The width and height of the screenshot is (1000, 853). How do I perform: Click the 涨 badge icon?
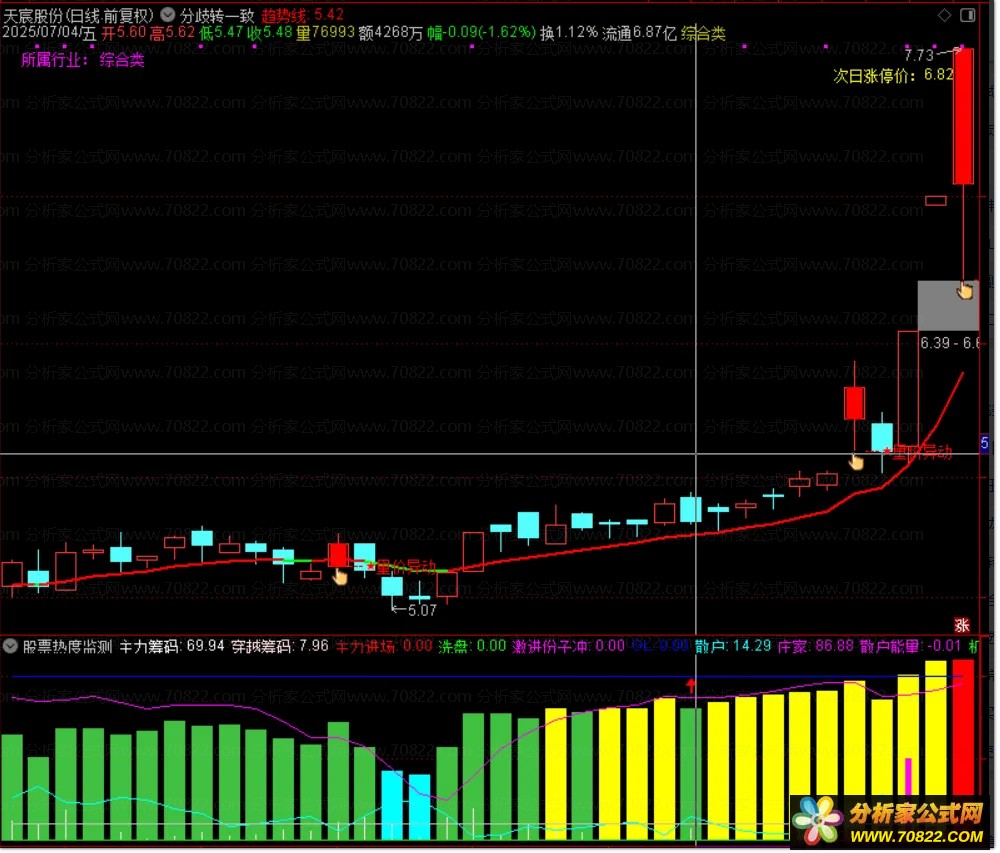click(x=962, y=625)
